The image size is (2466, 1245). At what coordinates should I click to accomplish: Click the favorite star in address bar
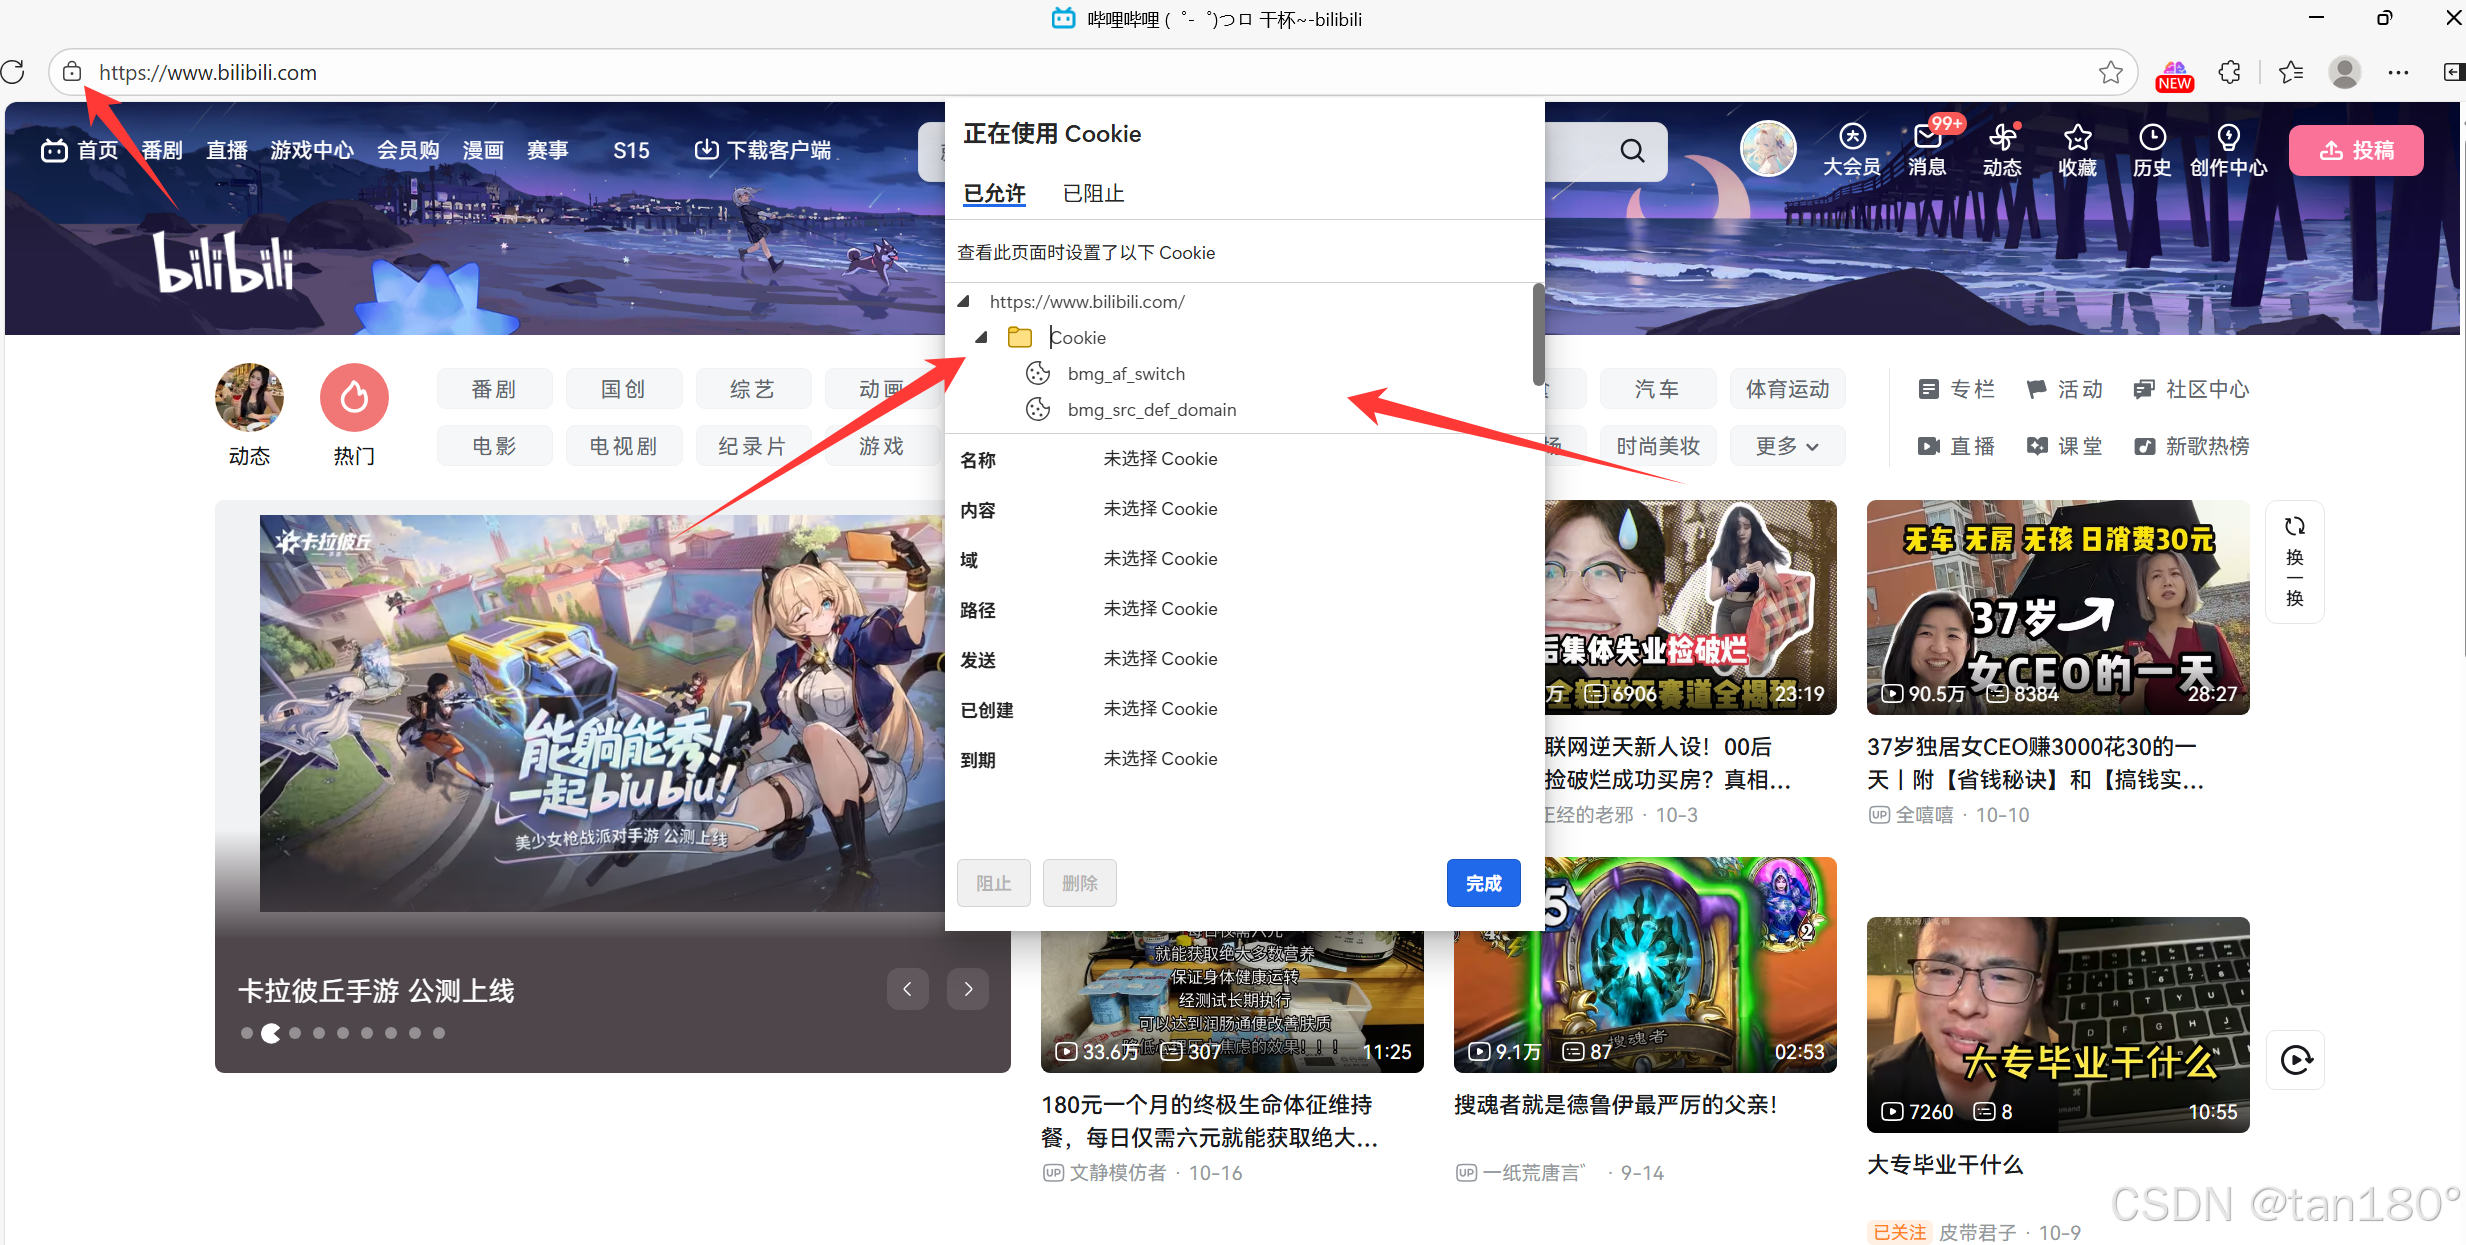(x=2110, y=72)
